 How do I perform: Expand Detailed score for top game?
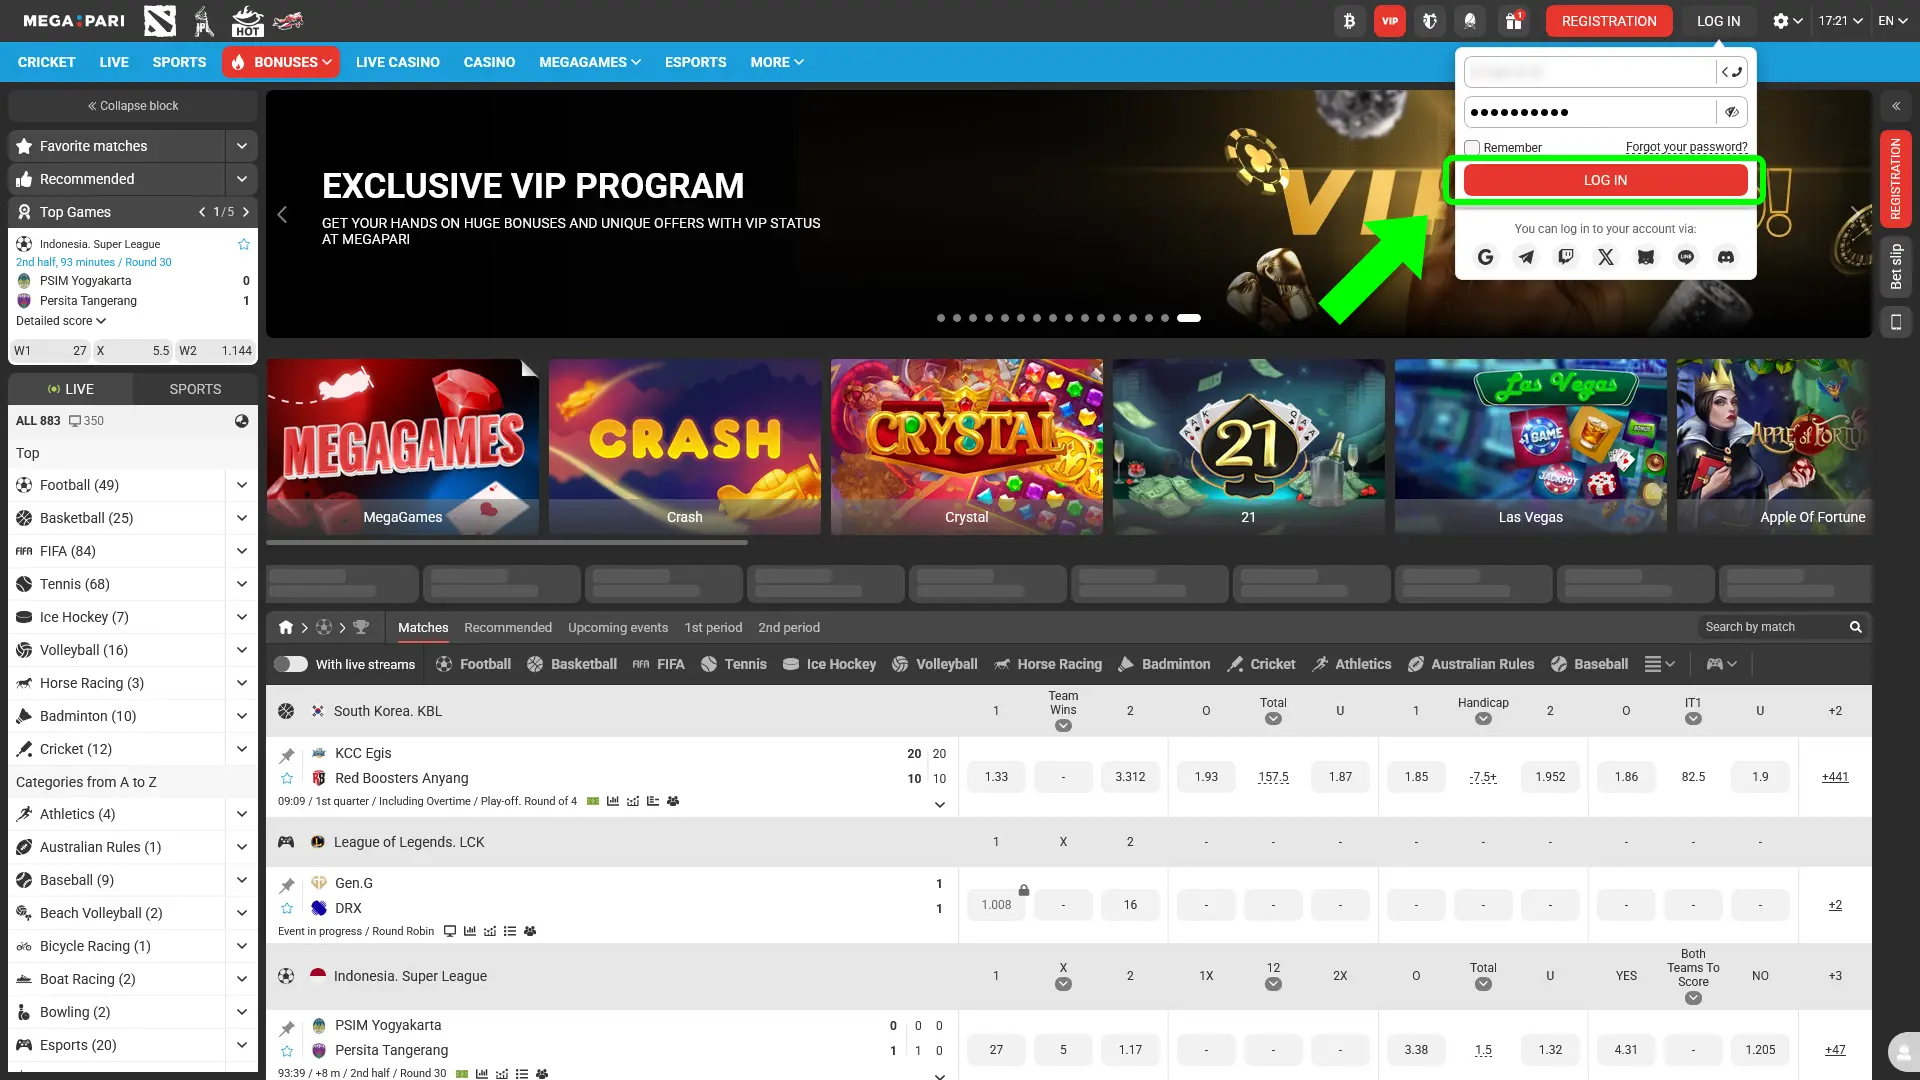click(61, 321)
